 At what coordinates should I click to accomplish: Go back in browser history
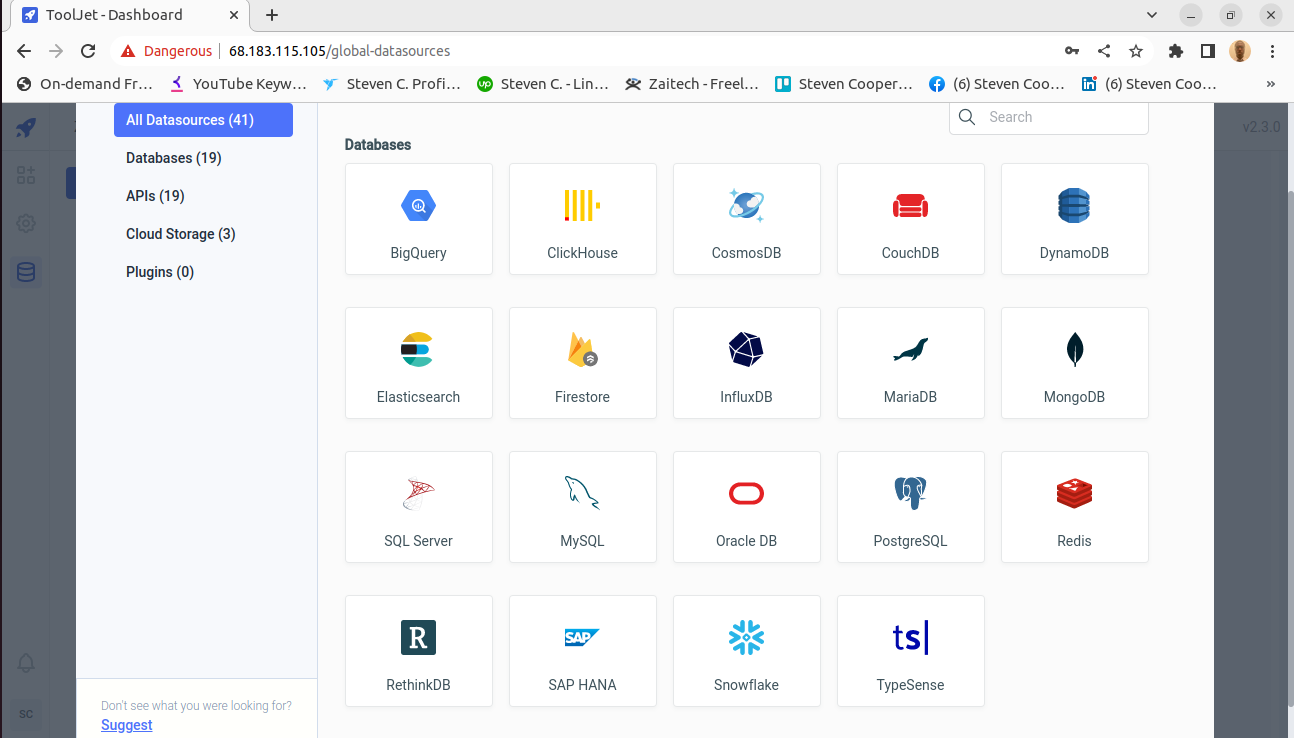pos(24,51)
